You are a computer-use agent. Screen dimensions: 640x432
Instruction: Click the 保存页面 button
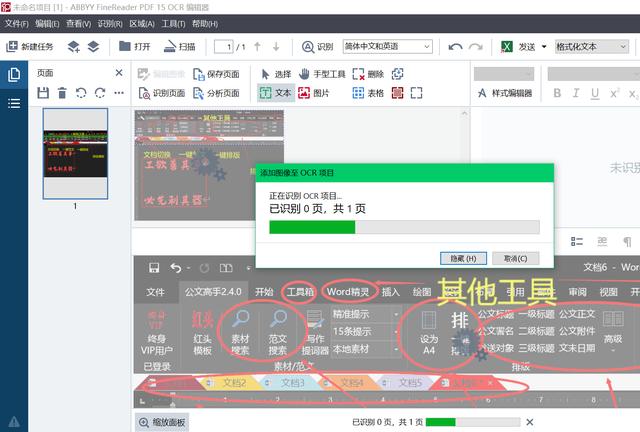(x=216, y=74)
